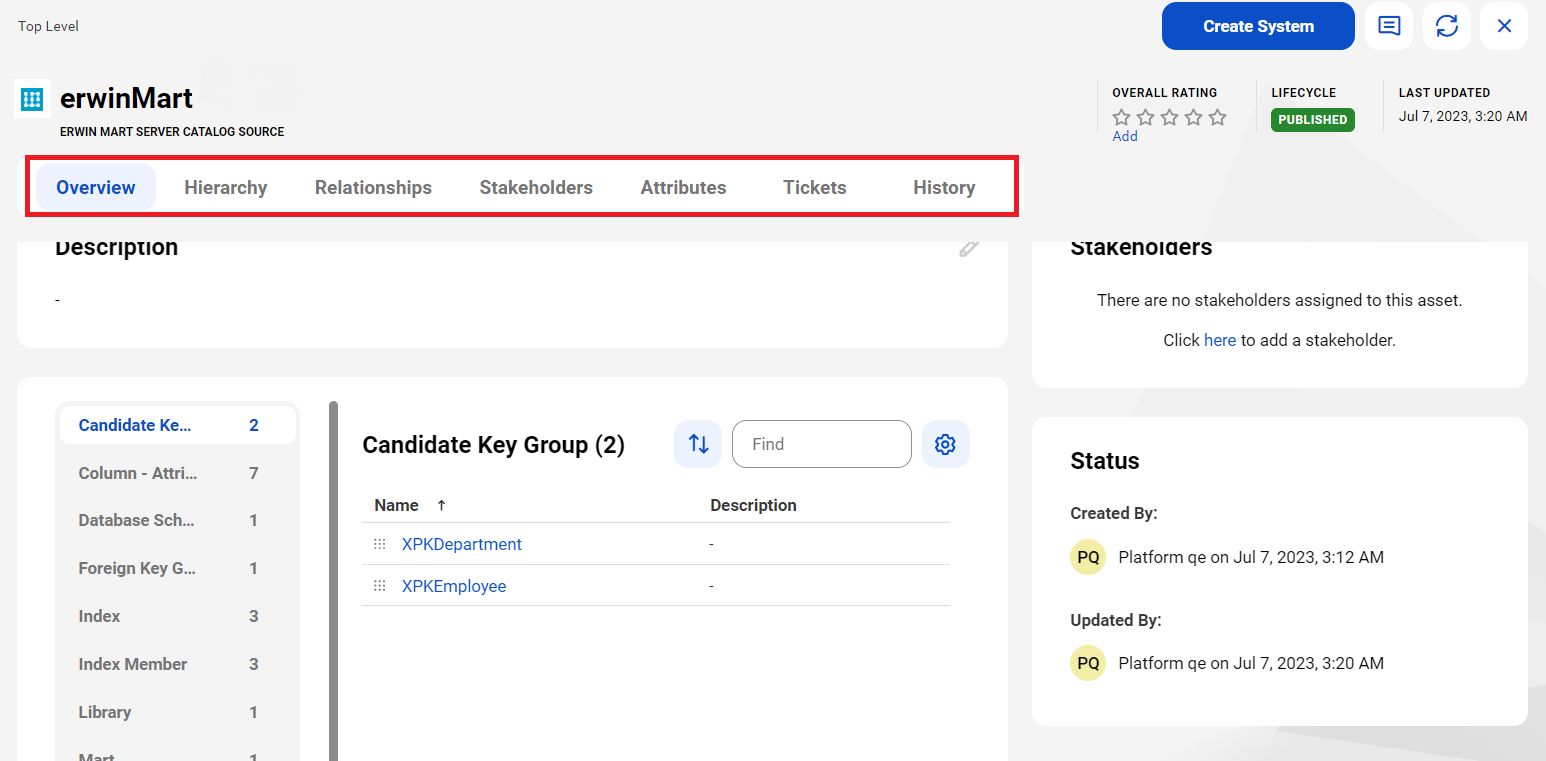Open the Tickets tab
Viewport: 1546px width, 761px height.
[x=815, y=187]
